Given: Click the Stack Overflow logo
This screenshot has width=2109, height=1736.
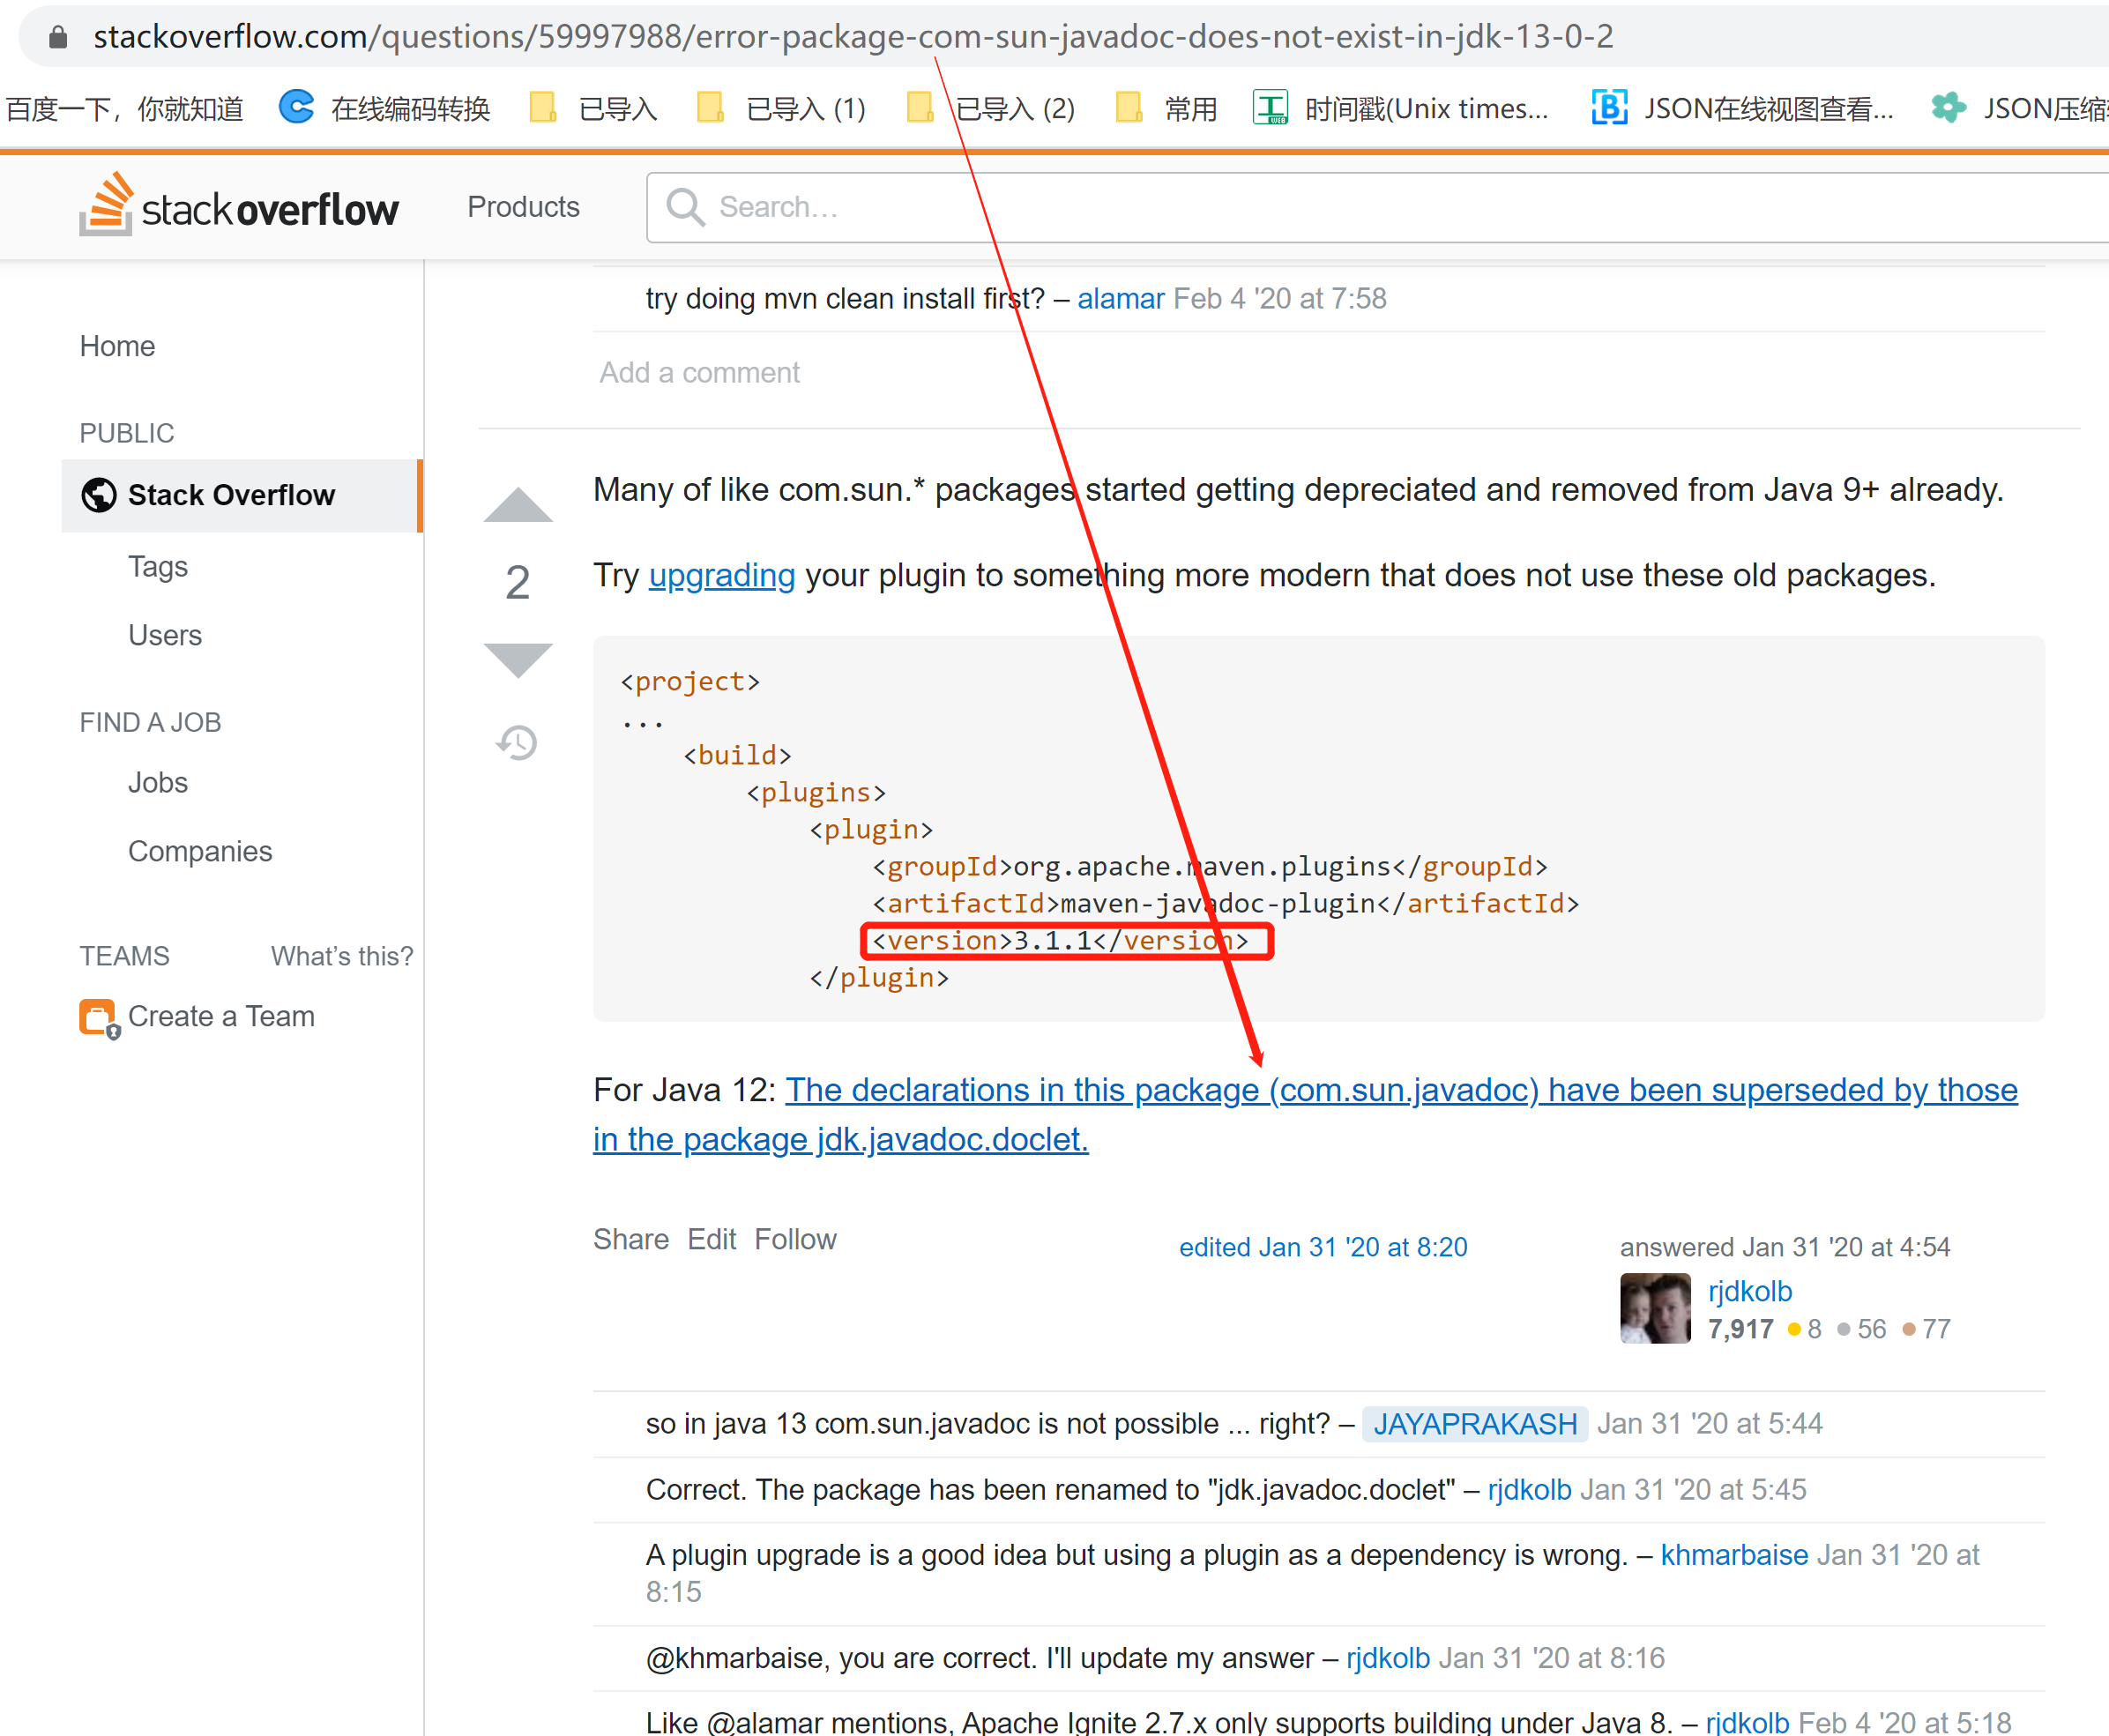Looking at the screenshot, I should click(x=239, y=206).
